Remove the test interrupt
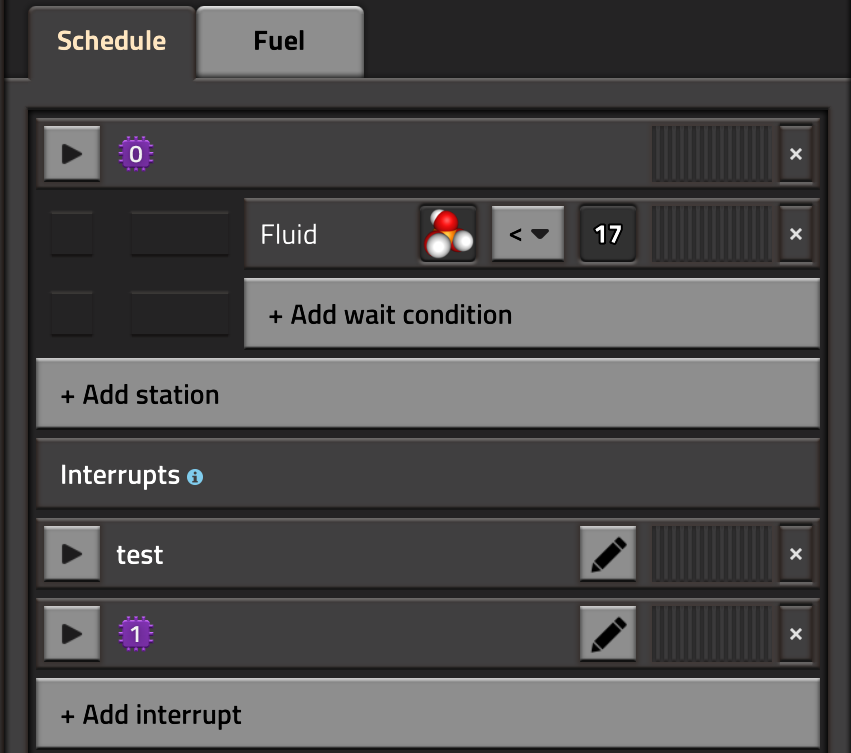Viewport: 851px width, 753px height. point(796,554)
